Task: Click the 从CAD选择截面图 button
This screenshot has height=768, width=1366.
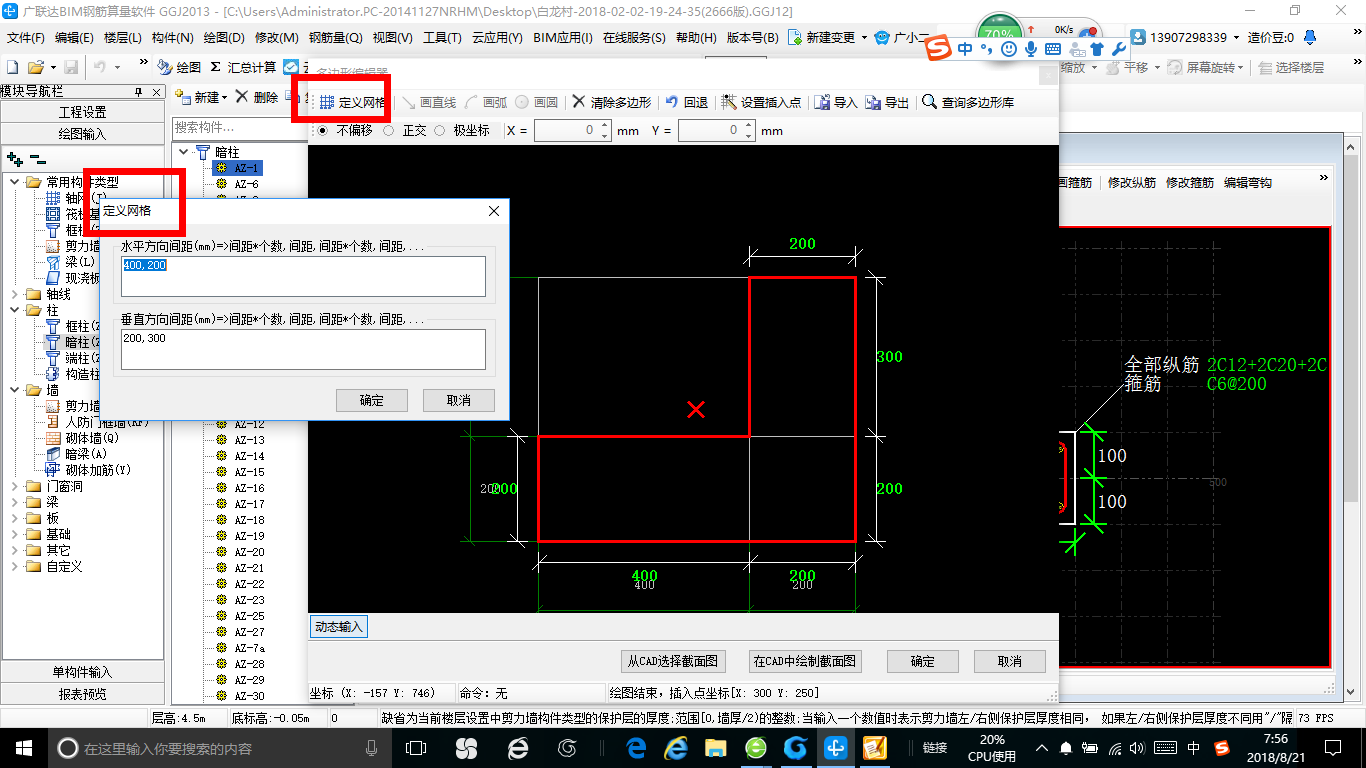Action: pyautogui.click(x=673, y=661)
